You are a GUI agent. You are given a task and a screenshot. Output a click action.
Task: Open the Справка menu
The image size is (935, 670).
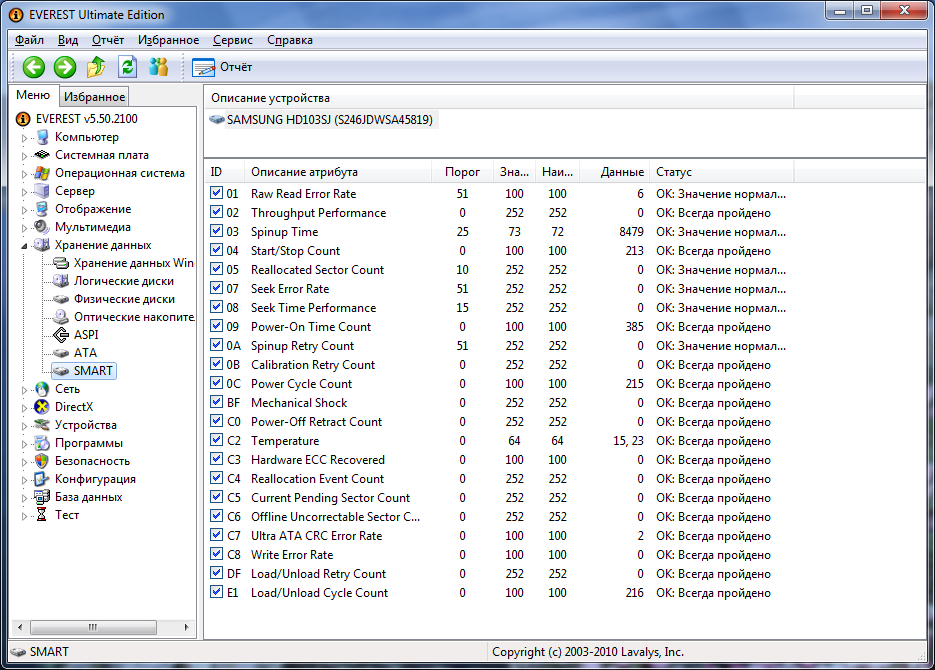coord(290,40)
